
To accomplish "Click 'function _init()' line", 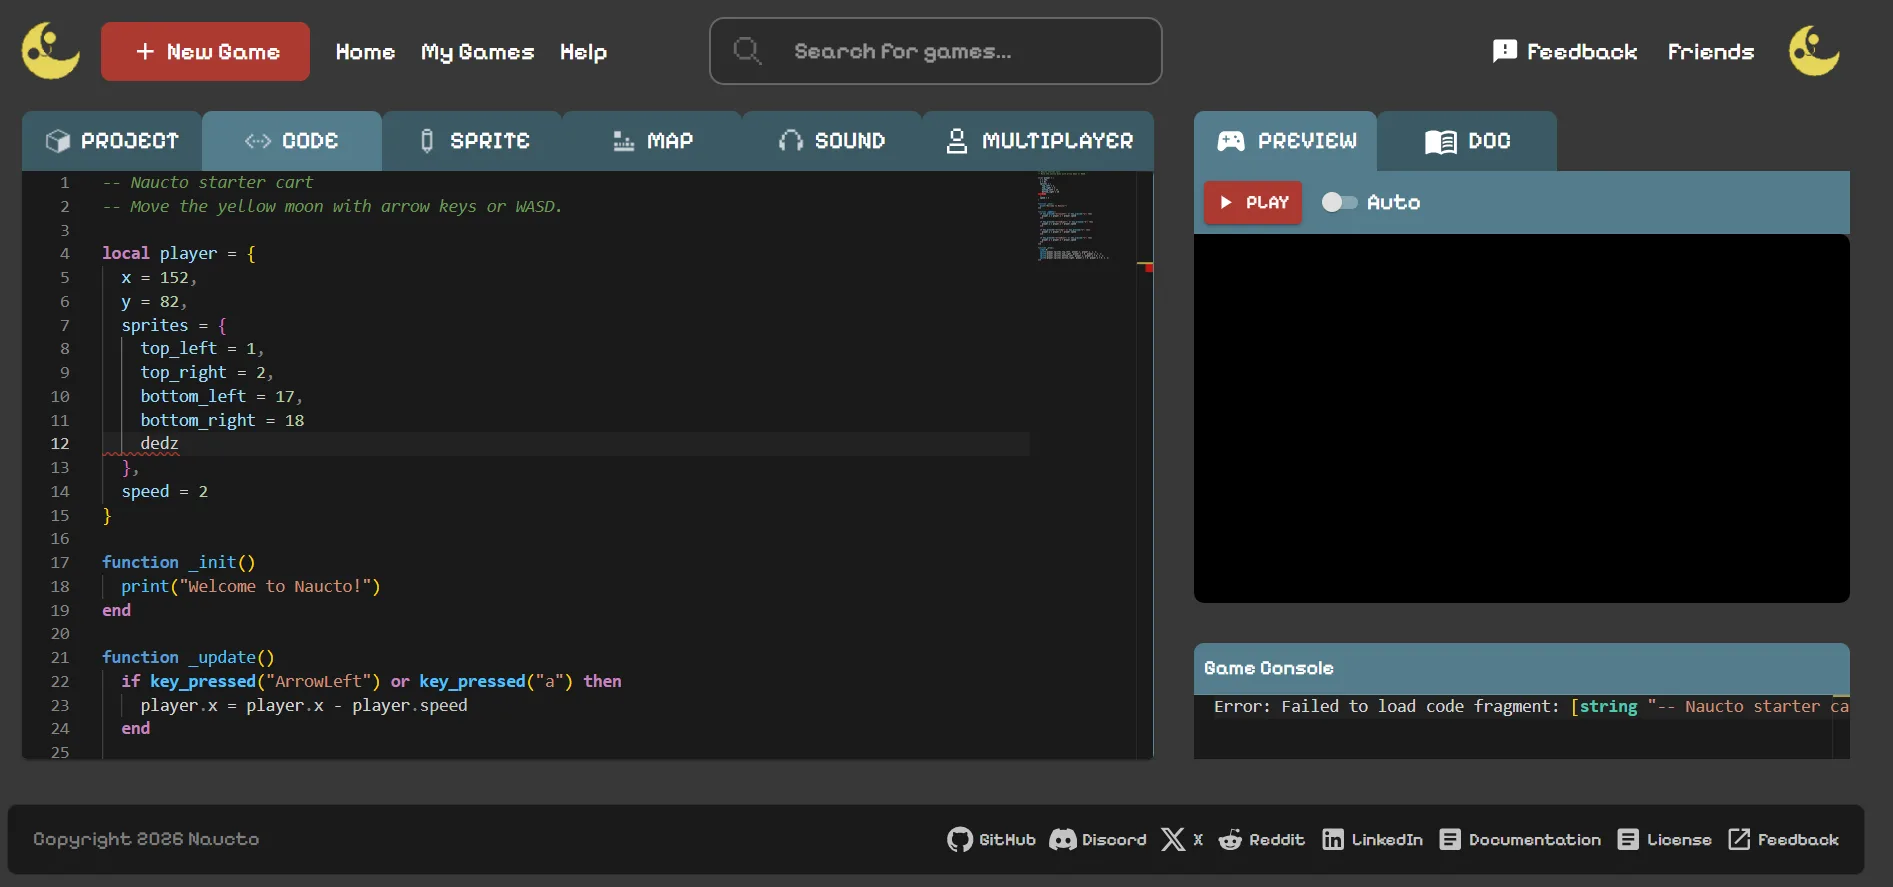I will tap(179, 563).
